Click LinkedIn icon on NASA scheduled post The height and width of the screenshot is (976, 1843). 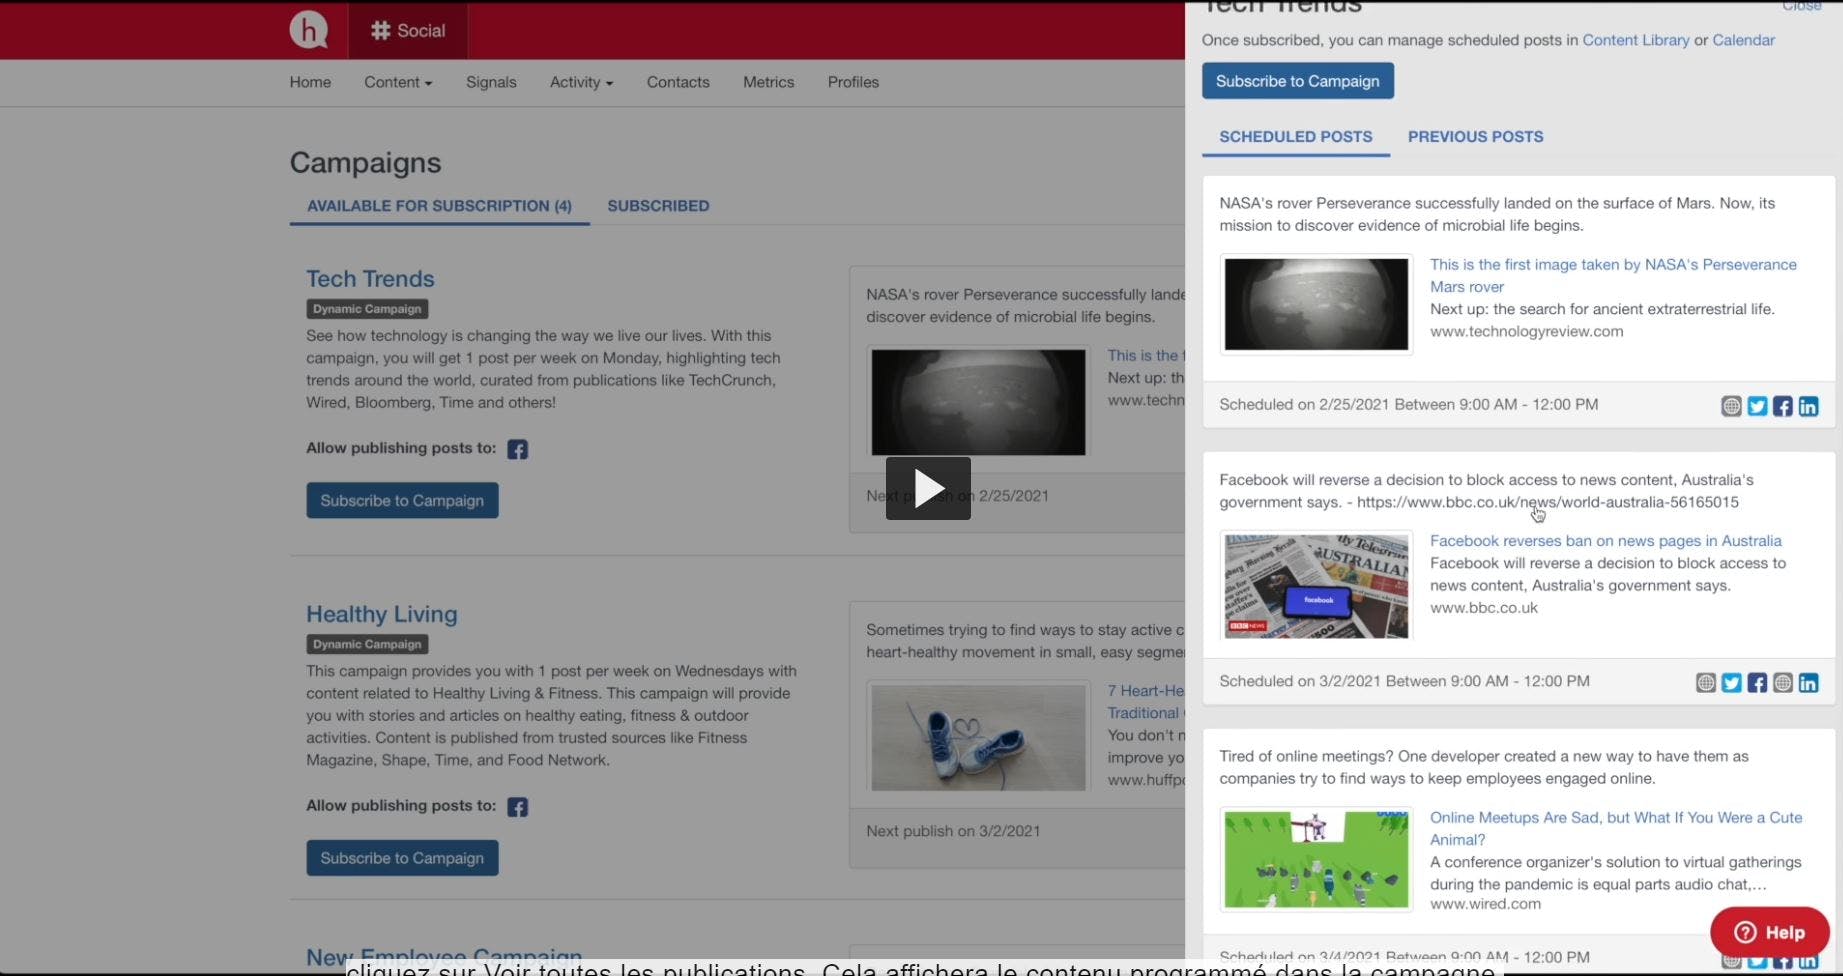tap(1809, 406)
